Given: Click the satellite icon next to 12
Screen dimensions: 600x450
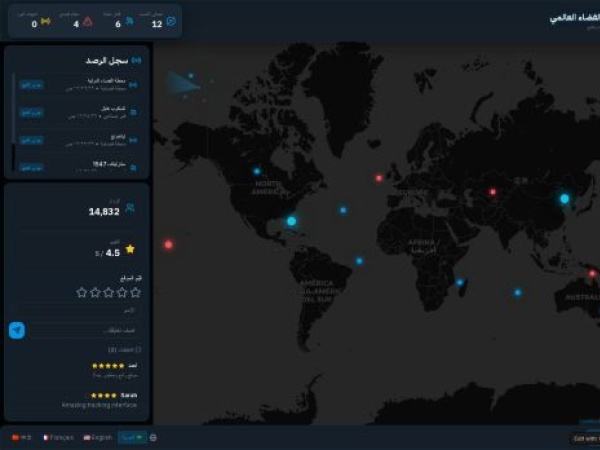Looking at the screenshot, I should pos(171,21).
